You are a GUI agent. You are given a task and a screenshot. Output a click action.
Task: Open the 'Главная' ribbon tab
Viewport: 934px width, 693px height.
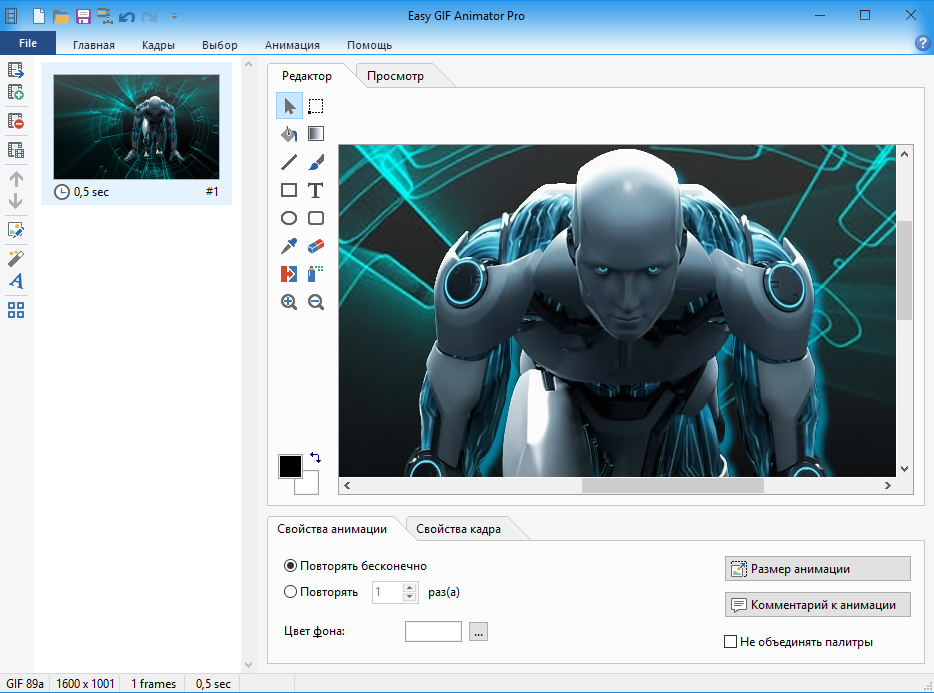[94, 45]
